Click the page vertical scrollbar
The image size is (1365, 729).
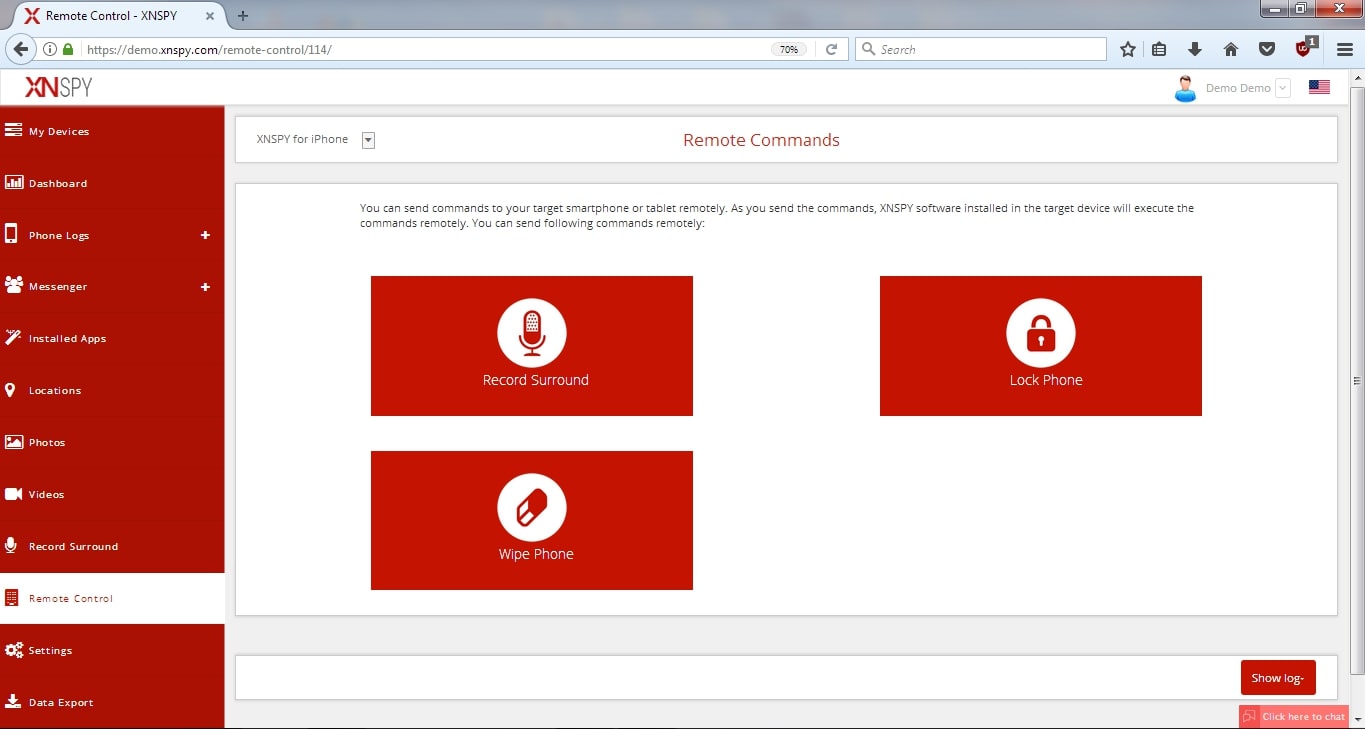point(1357,380)
